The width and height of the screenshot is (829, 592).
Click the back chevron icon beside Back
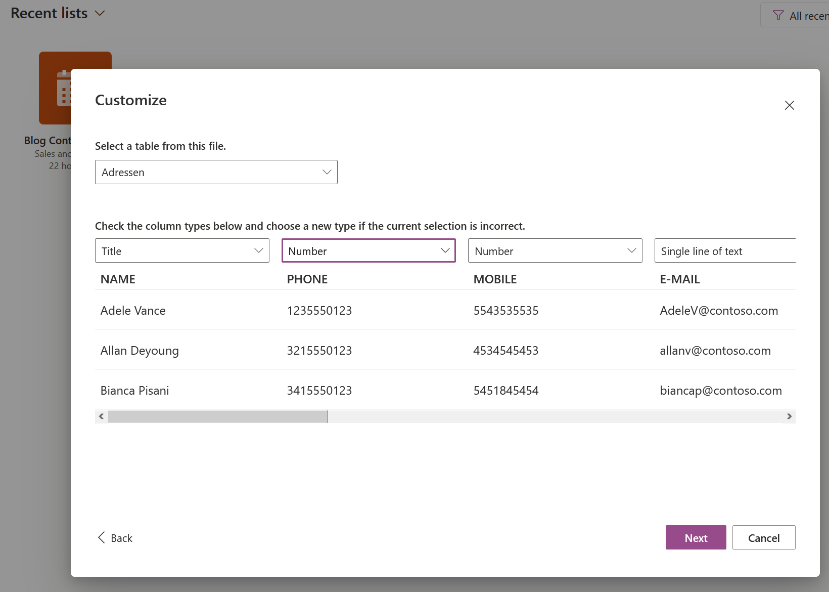click(101, 538)
